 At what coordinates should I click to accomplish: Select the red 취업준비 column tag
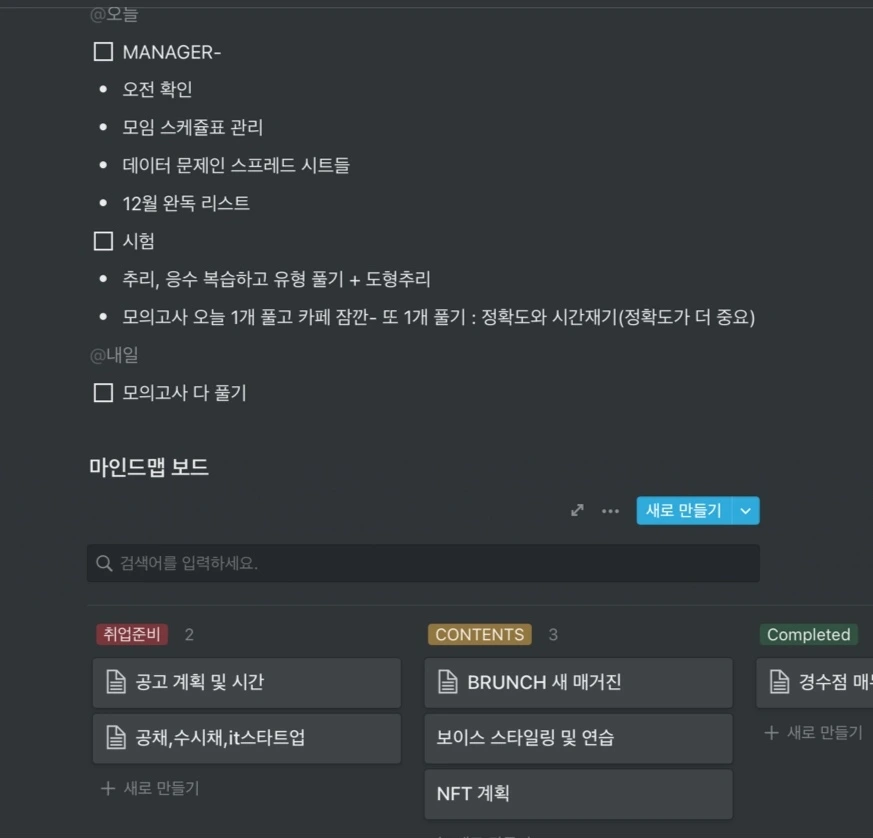tap(132, 634)
